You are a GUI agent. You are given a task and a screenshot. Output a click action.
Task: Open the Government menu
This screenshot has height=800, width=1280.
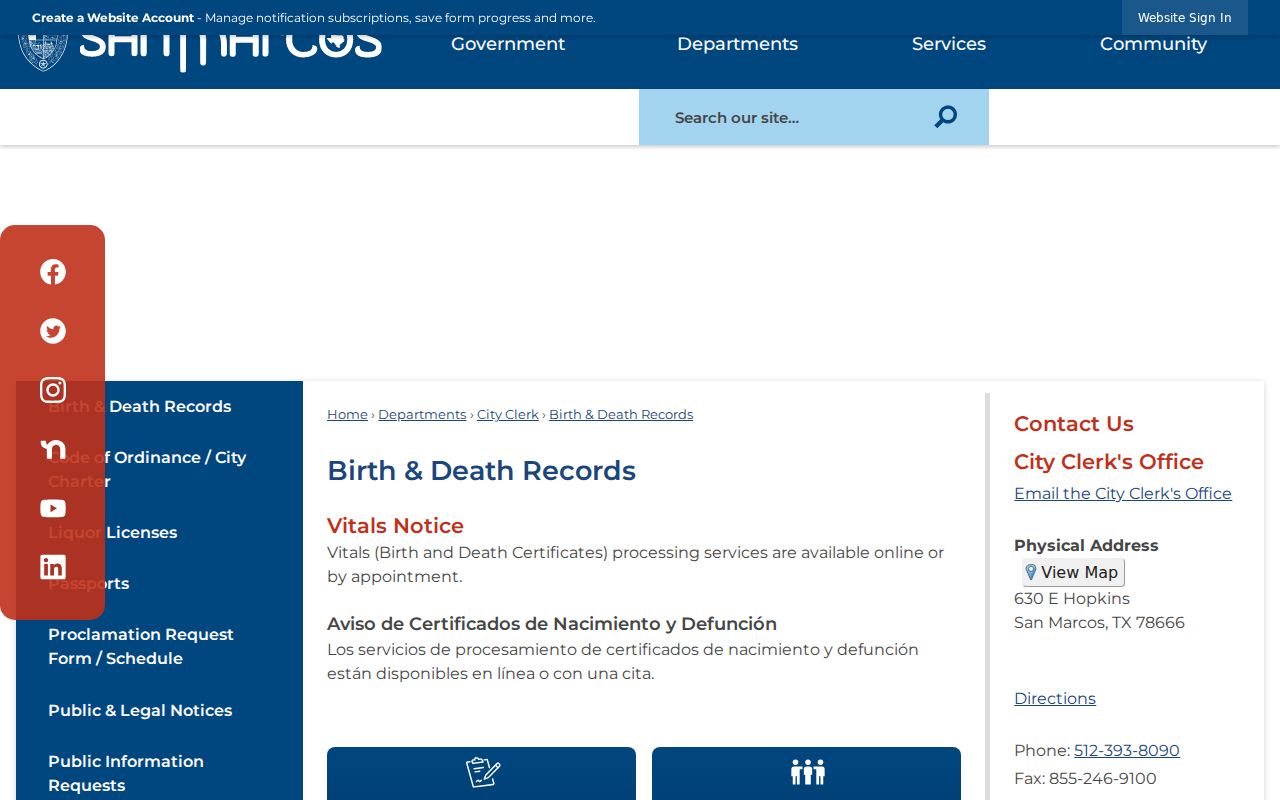coord(508,44)
